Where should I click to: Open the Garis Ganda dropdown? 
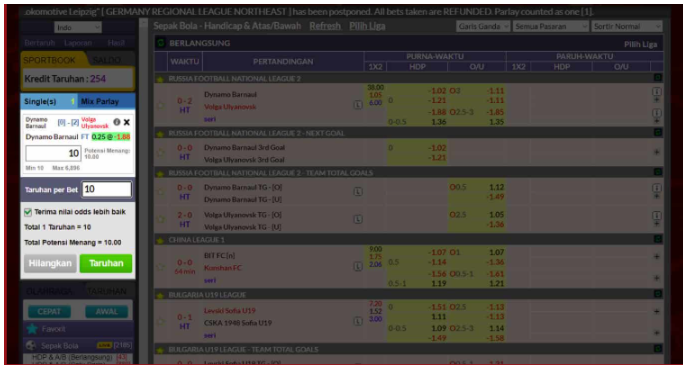483,27
